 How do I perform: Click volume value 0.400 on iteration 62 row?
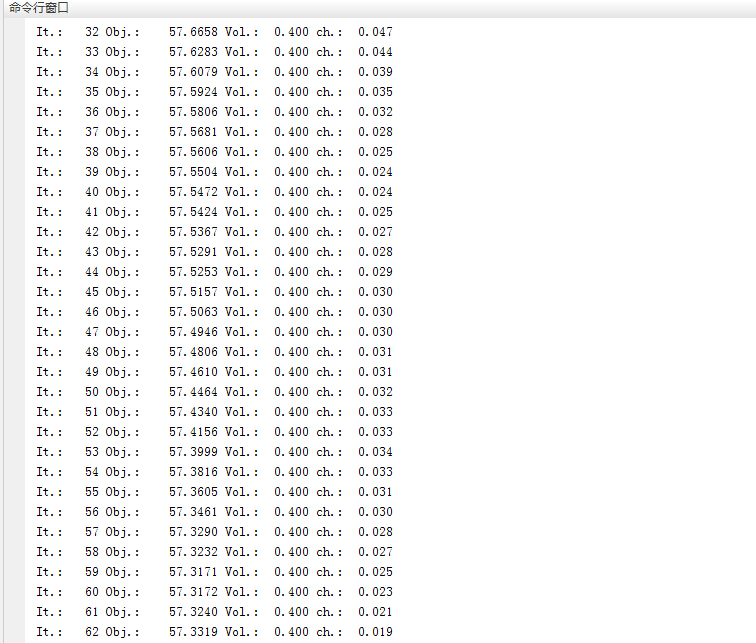tap(291, 632)
